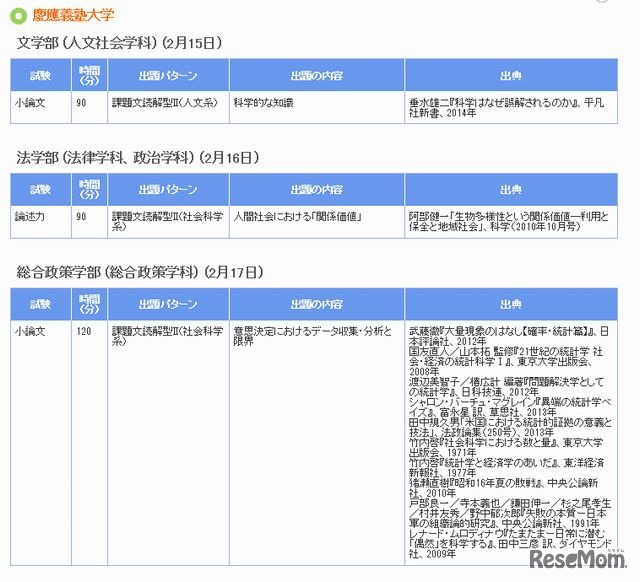
Task: Click 出典 header in the 総合政策学部 table
Action: pos(511,304)
